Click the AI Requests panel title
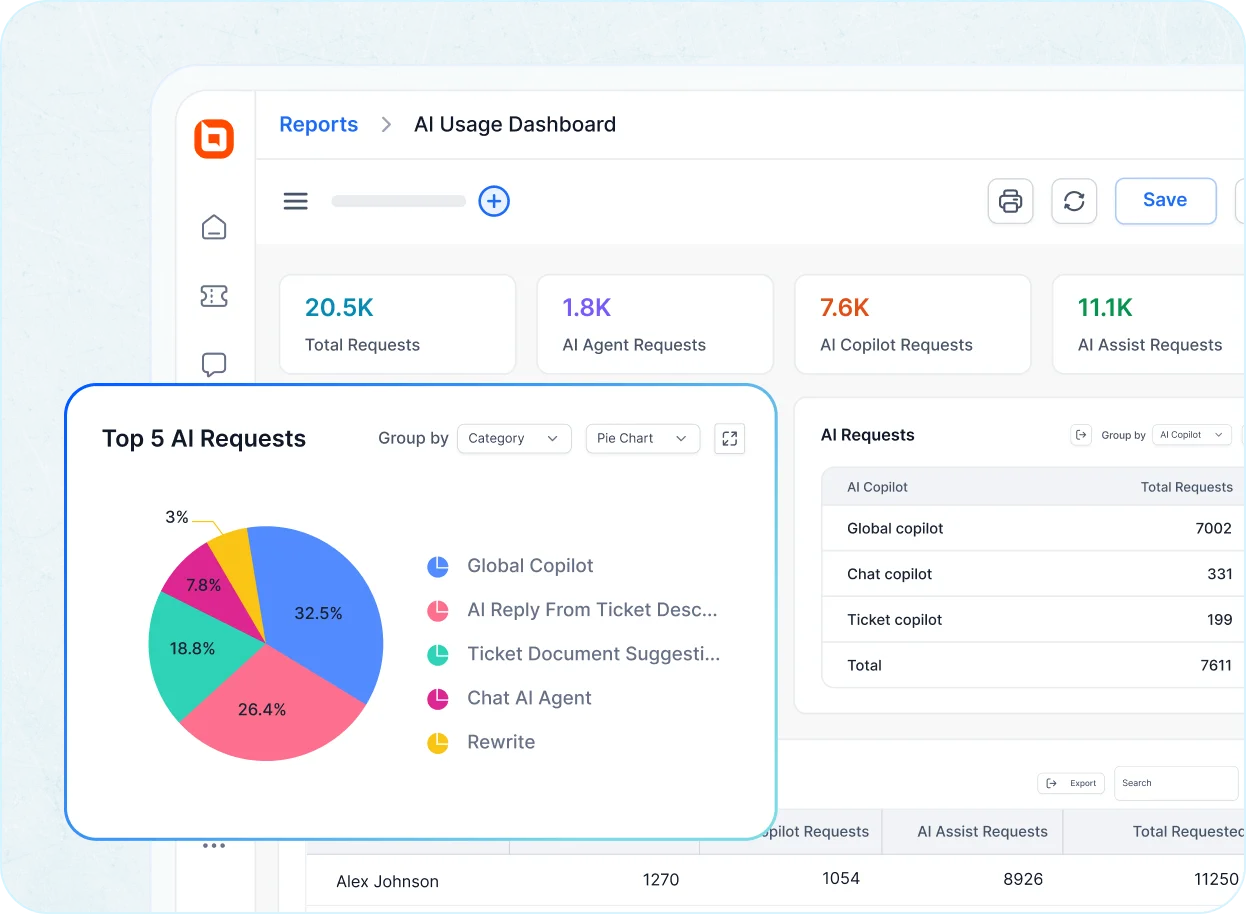 tap(867, 435)
